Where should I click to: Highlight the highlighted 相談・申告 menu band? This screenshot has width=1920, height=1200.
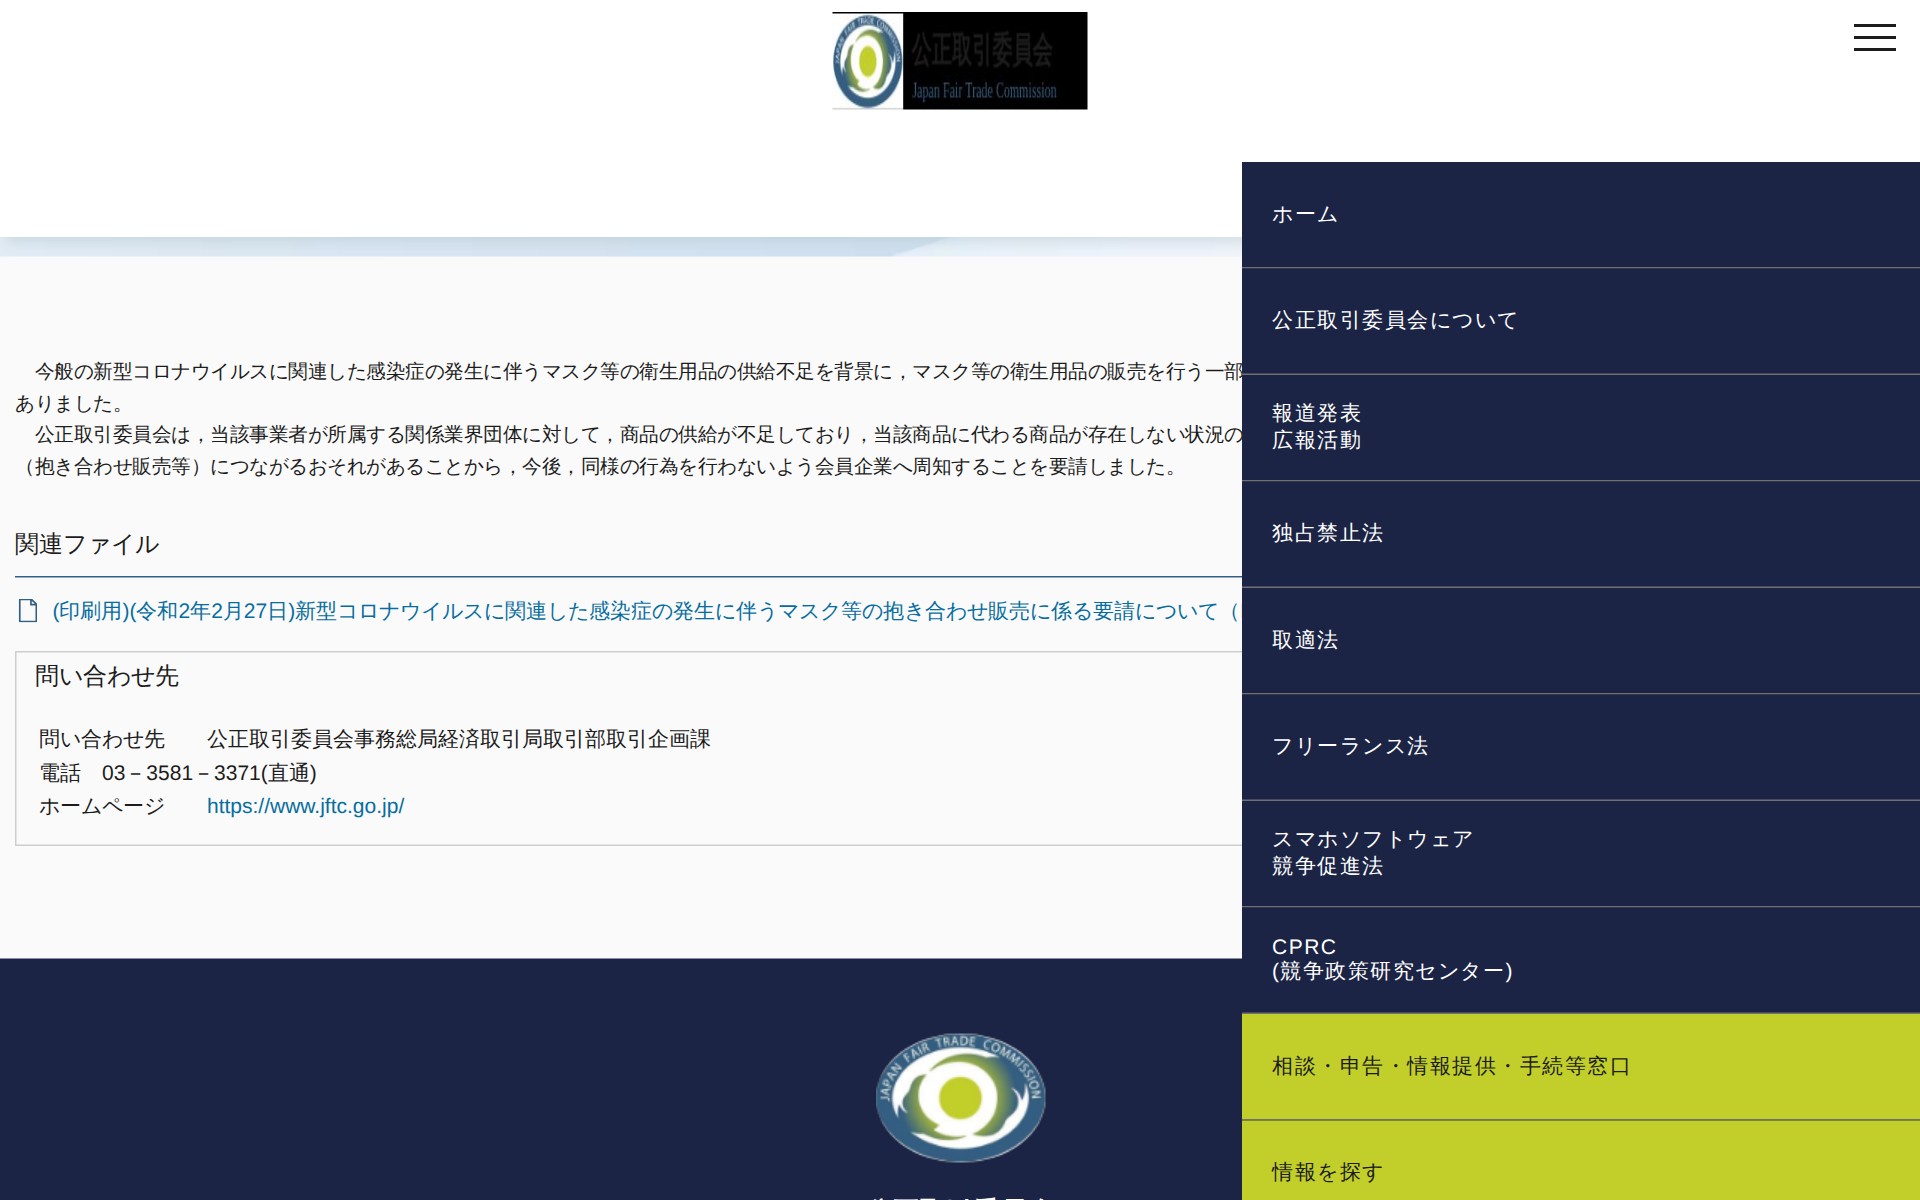pos(1580,1066)
